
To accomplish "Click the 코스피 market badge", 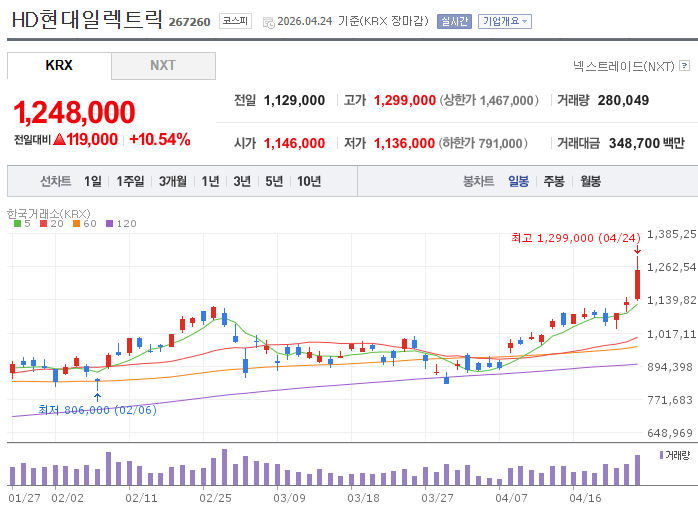I will click(x=235, y=21).
